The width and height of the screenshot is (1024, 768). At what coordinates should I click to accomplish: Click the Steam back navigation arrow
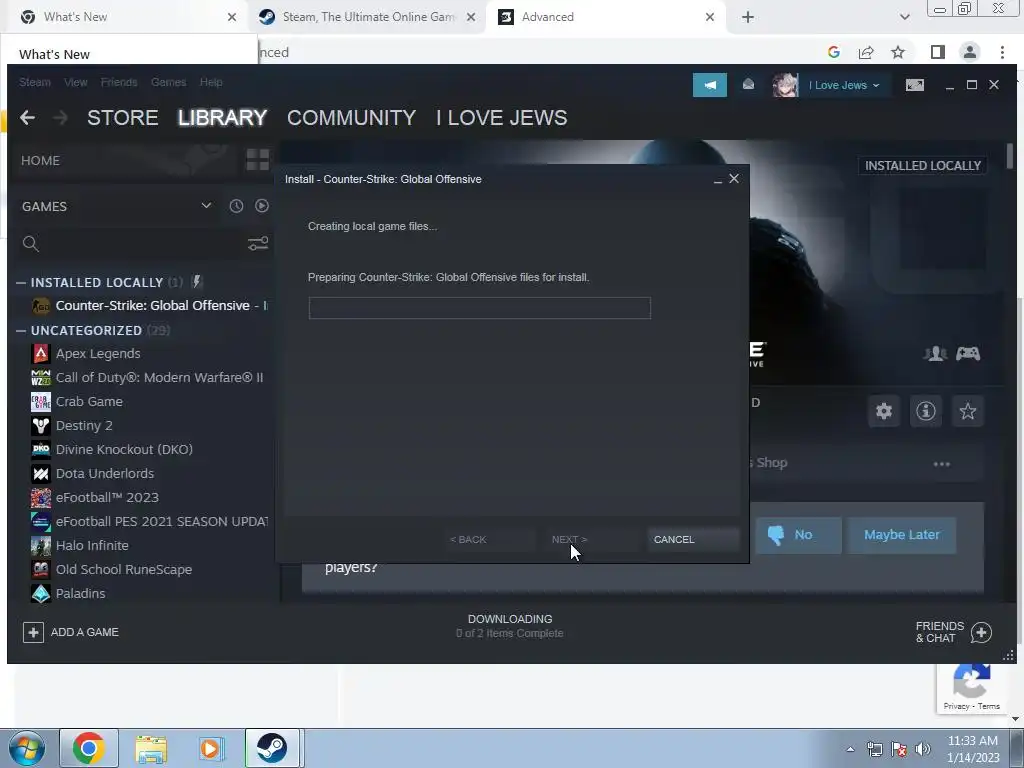click(27, 118)
